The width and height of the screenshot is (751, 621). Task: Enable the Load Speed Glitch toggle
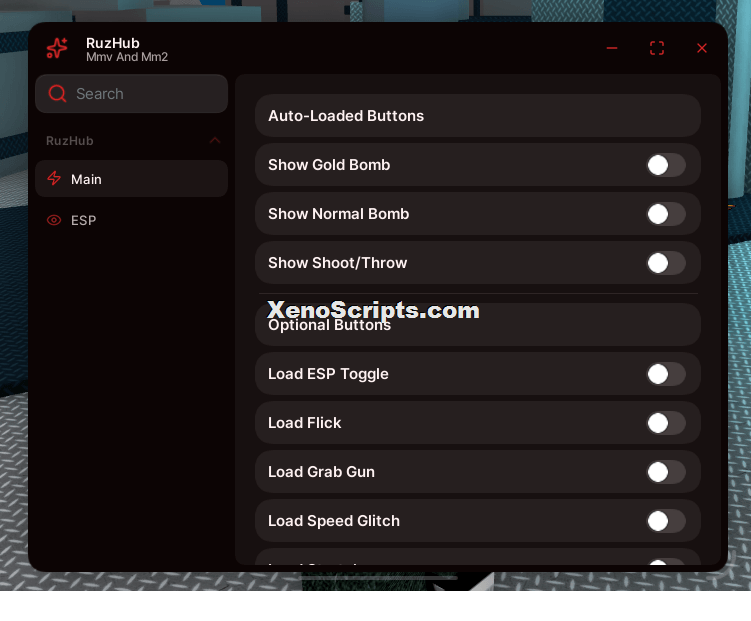(666, 521)
